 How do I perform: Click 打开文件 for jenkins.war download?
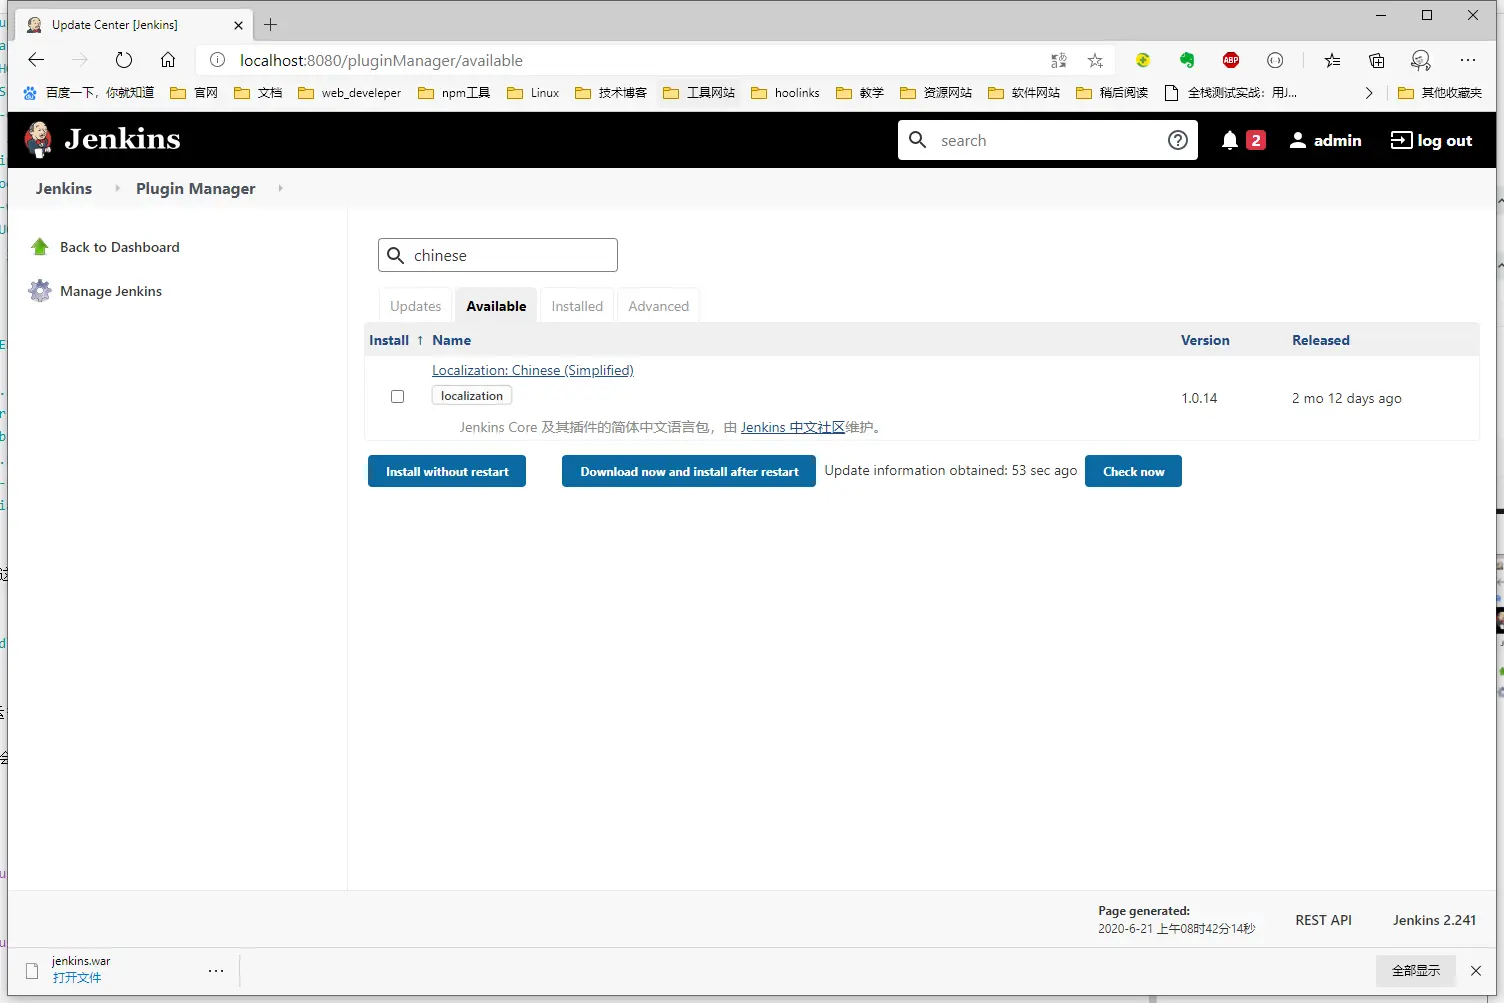[x=77, y=978]
